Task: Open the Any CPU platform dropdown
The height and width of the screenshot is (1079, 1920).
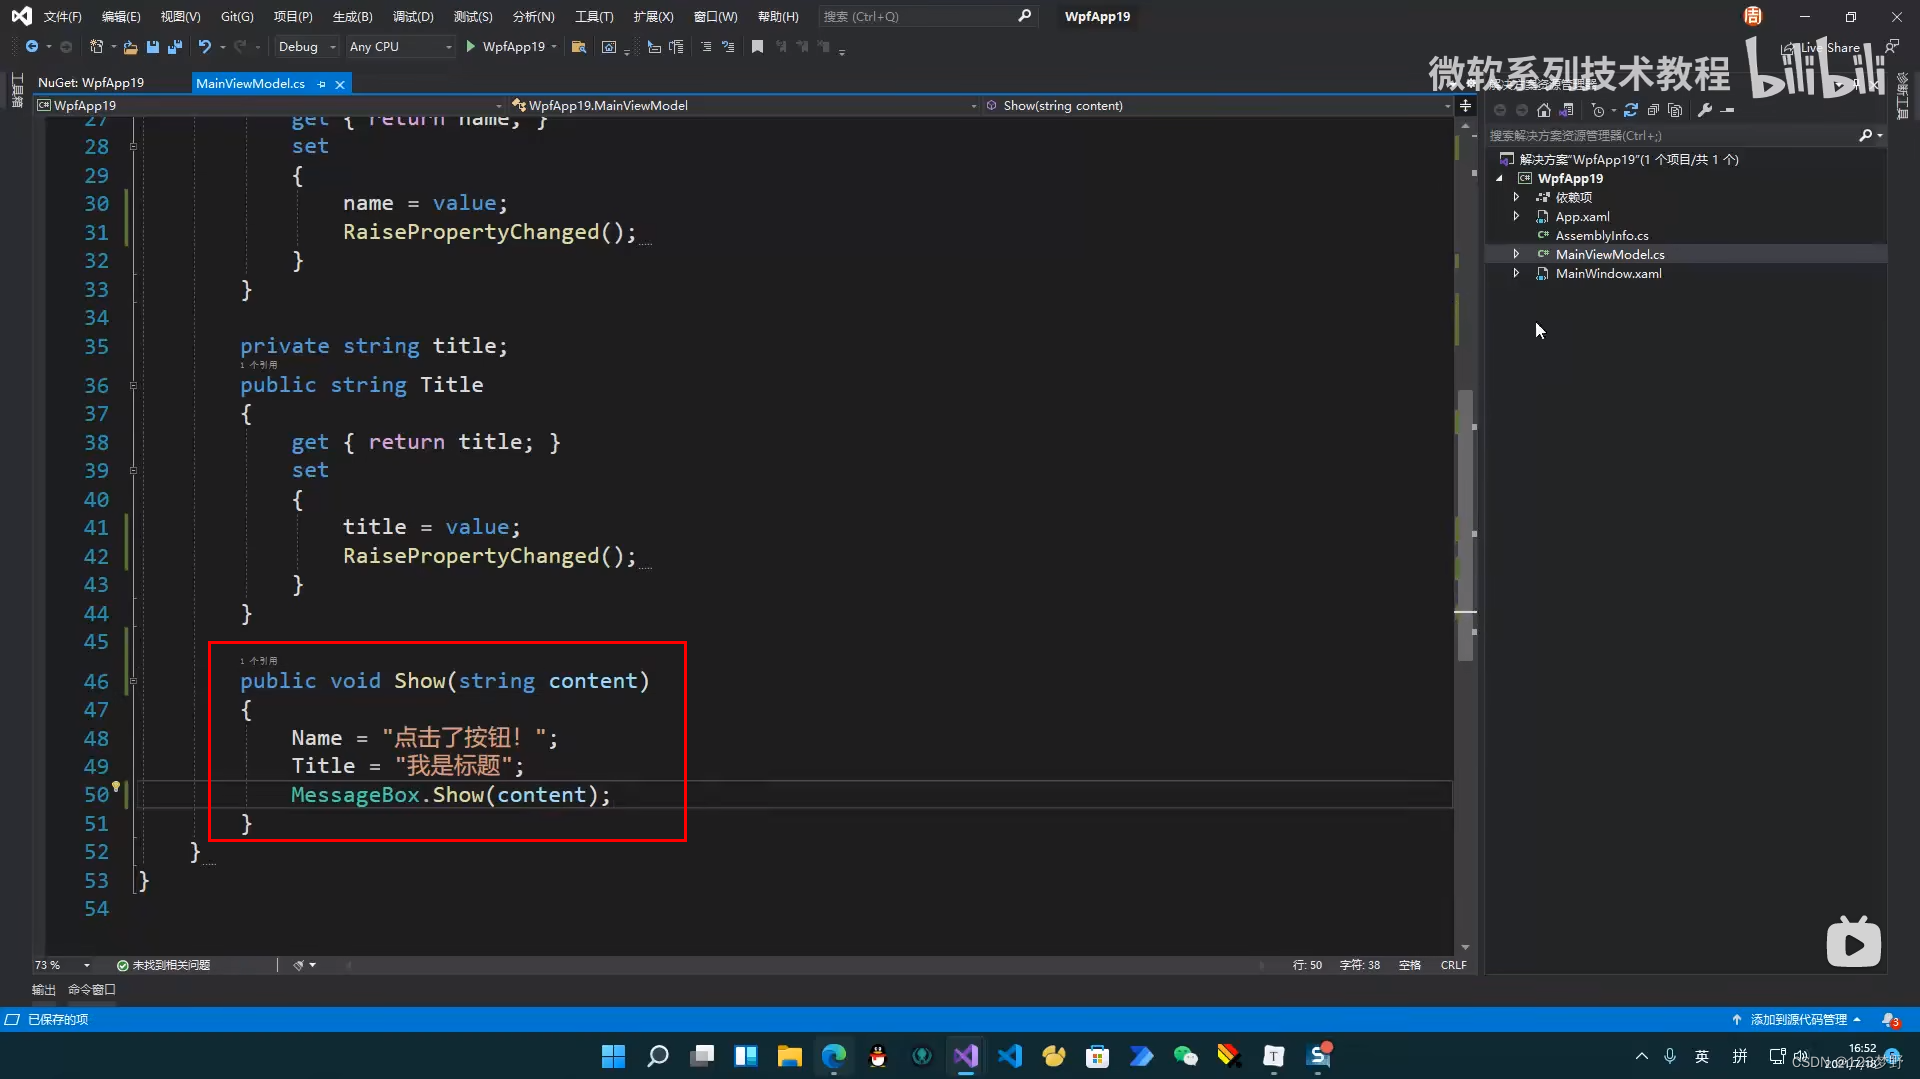Action: pos(400,47)
